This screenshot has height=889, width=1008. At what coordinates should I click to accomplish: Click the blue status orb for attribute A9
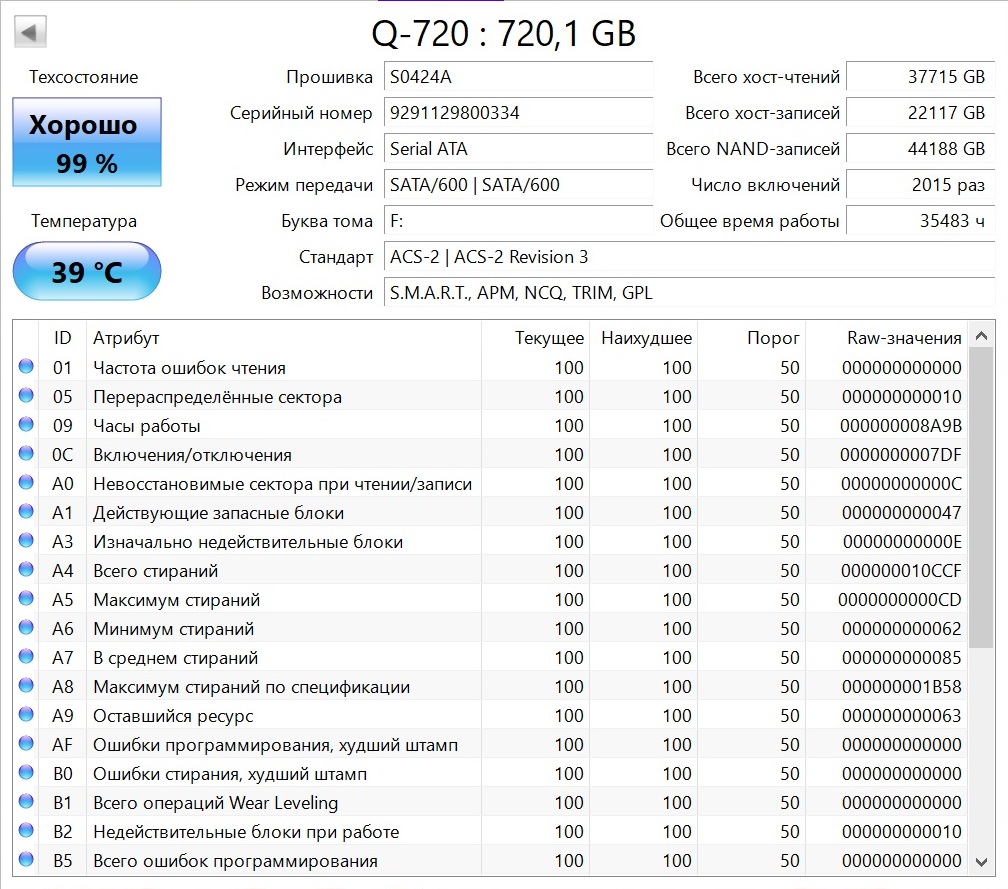pos(26,714)
